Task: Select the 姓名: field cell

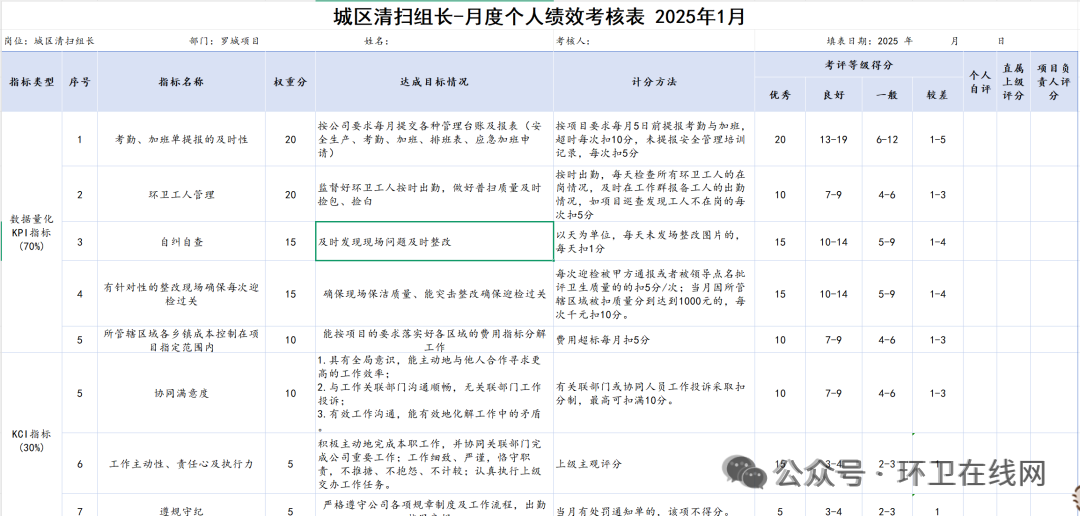Action: coord(377,41)
